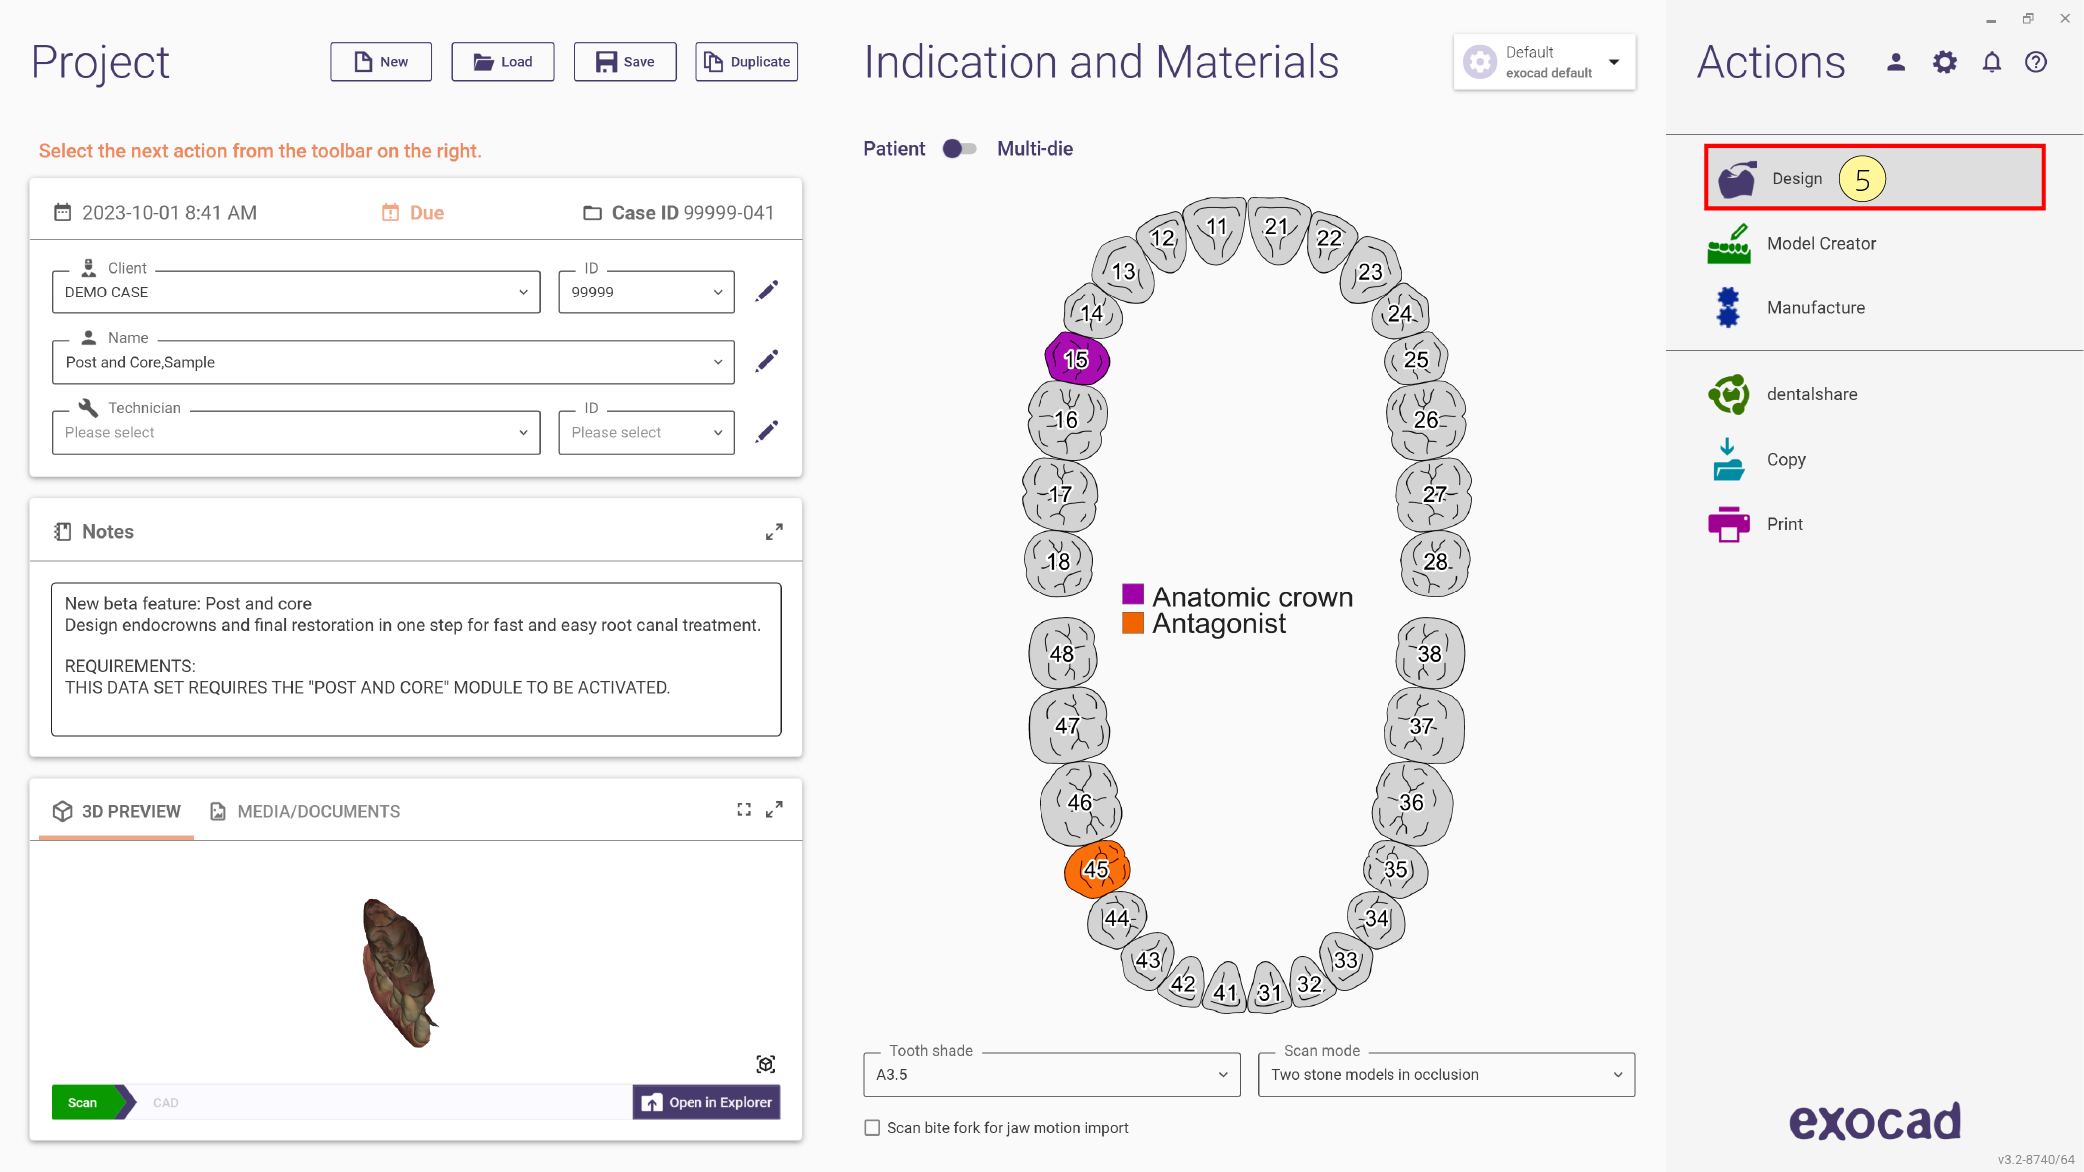Viewport: 2084px width, 1172px height.
Task: Open user account icon
Action: (x=1895, y=62)
